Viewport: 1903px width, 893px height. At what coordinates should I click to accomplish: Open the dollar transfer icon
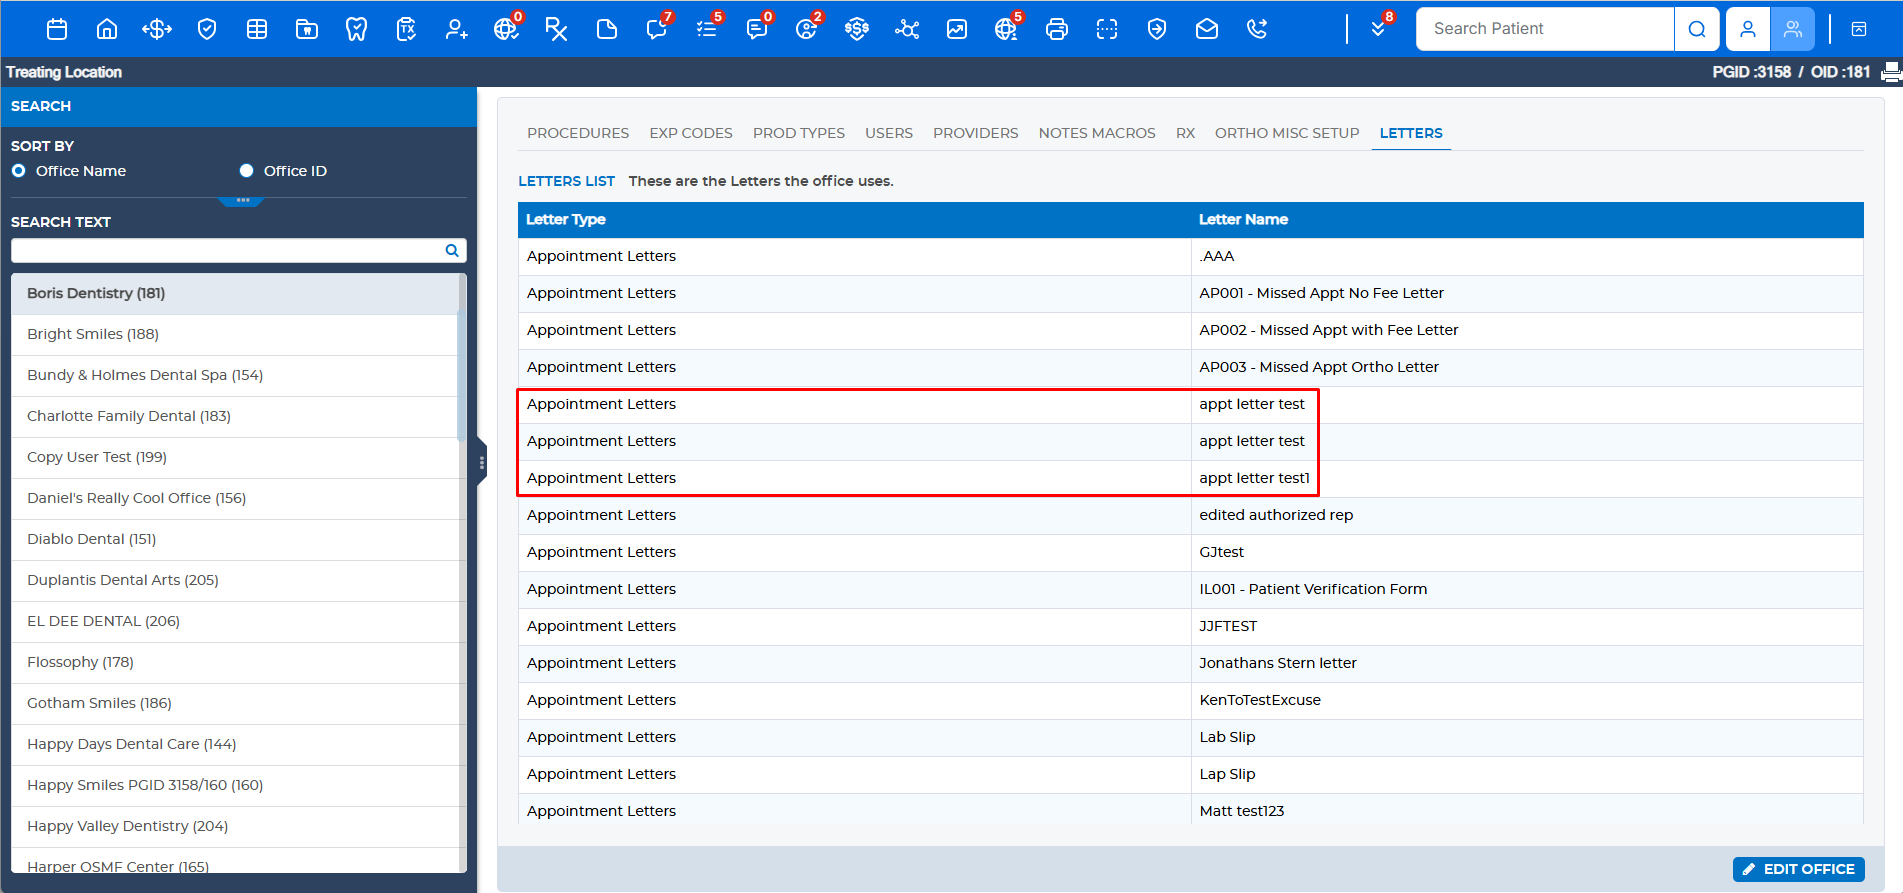click(157, 29)
